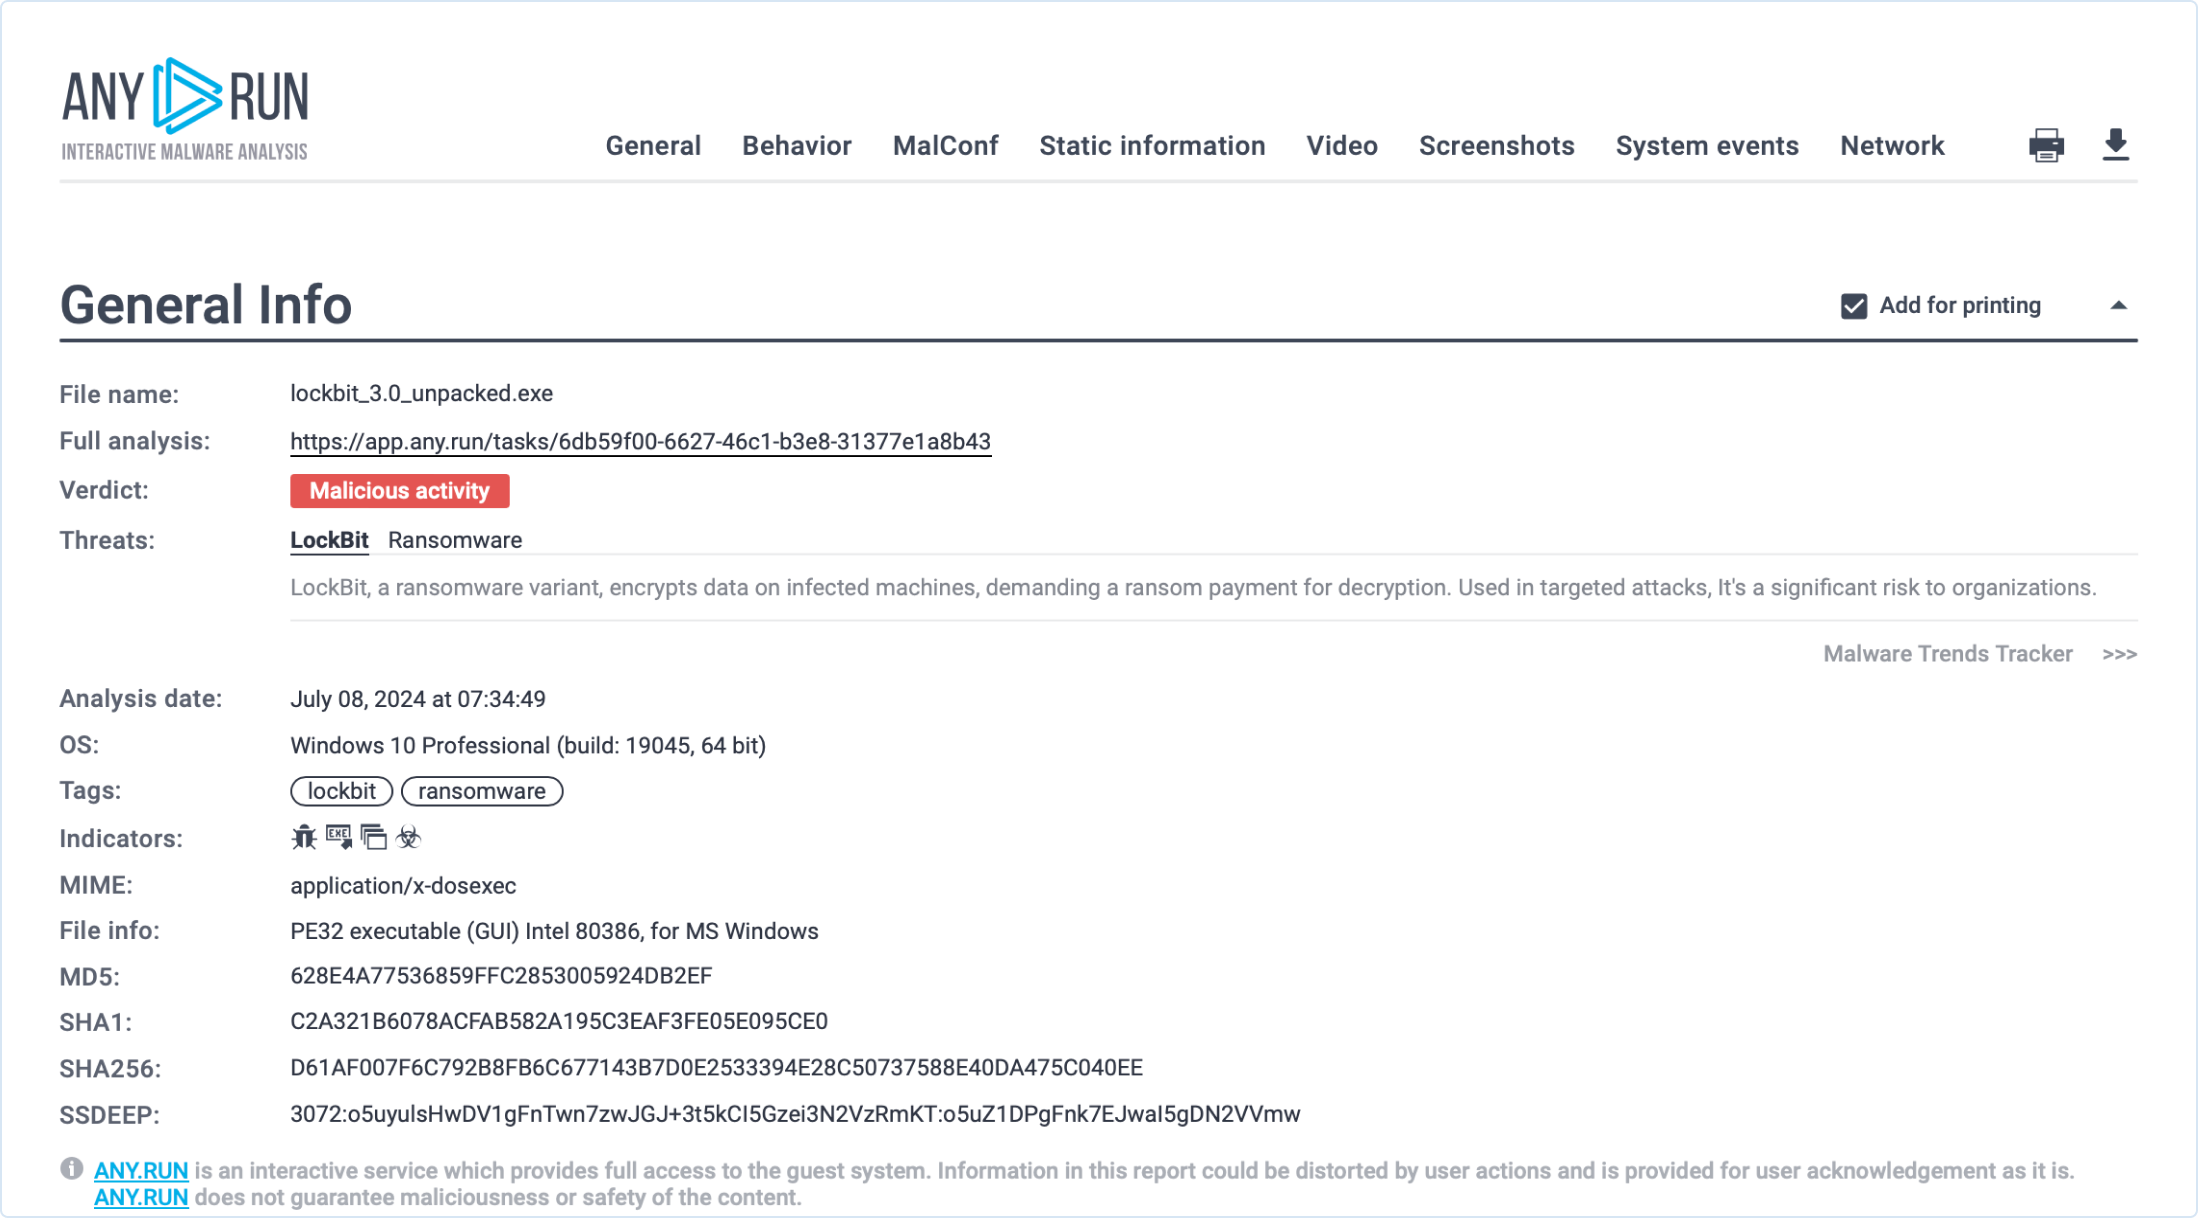Uncheck the Add for printing checkbox
Image resolution: width=2198 pixels, height=1218 pixels.
point(1853,306)
